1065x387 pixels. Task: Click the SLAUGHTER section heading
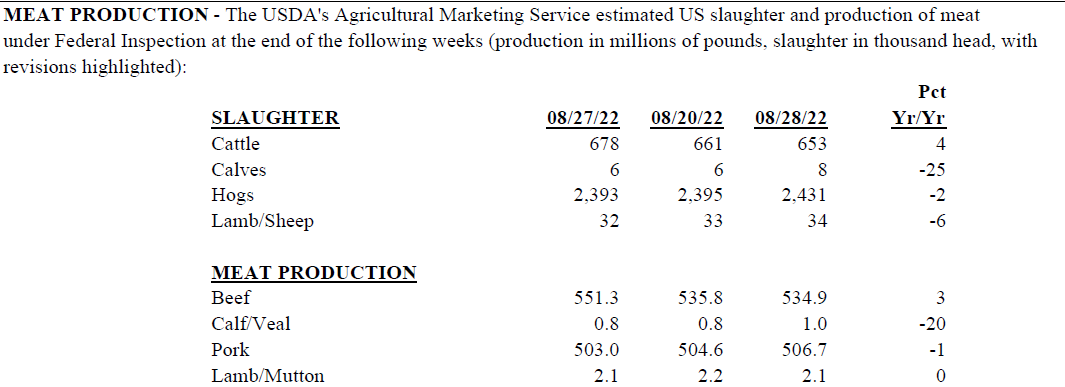pyautogui.click(x=276, y=118)
